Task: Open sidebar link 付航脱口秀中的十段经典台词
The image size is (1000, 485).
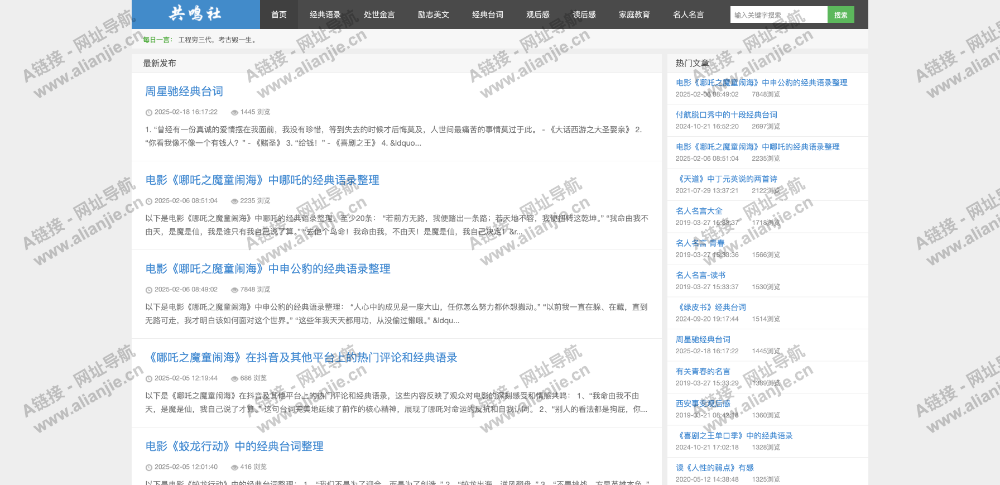Action: (x=726, y=115)
